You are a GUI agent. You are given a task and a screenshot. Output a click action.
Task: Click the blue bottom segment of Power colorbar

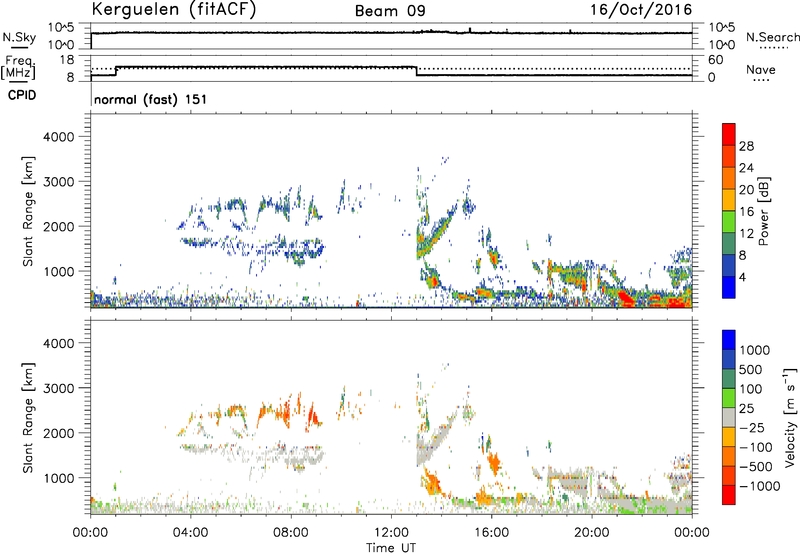click(x=729, y=287)
